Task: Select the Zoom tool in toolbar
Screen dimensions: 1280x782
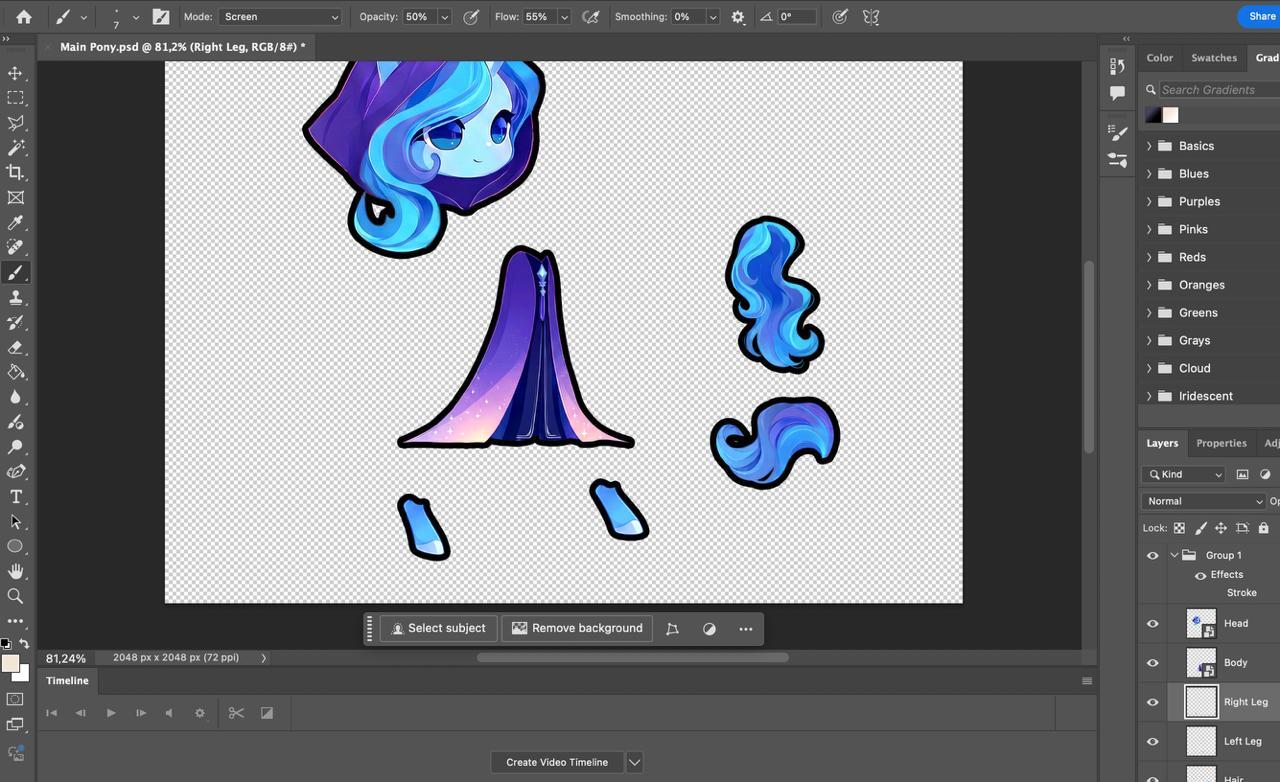Action: coord(16,596)
